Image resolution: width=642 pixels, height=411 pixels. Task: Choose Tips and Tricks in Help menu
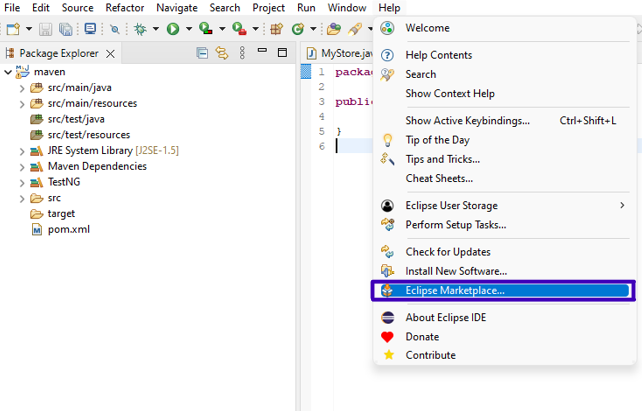(505, 159)
